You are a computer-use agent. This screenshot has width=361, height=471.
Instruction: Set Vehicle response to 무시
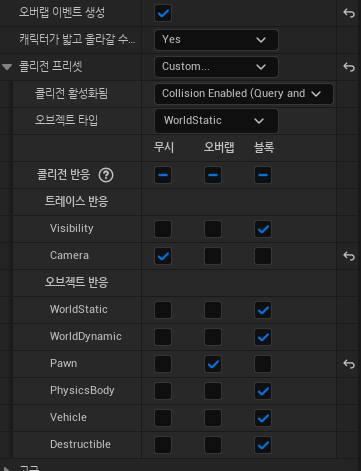pyautogui.click(x=163, y=418)
